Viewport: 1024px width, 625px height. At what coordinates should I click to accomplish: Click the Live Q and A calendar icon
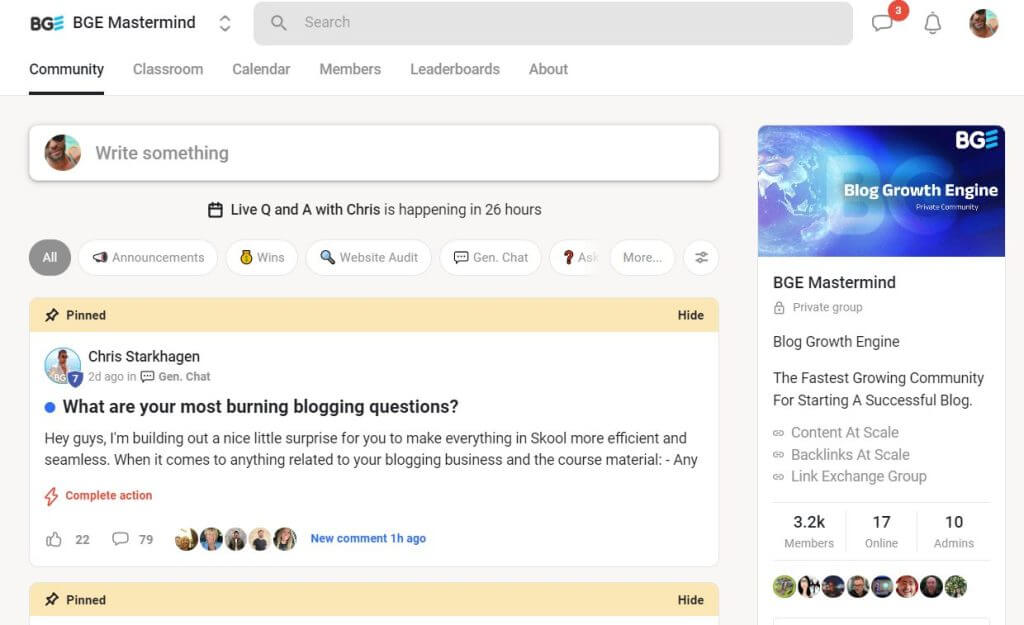[x=215, y=210]
